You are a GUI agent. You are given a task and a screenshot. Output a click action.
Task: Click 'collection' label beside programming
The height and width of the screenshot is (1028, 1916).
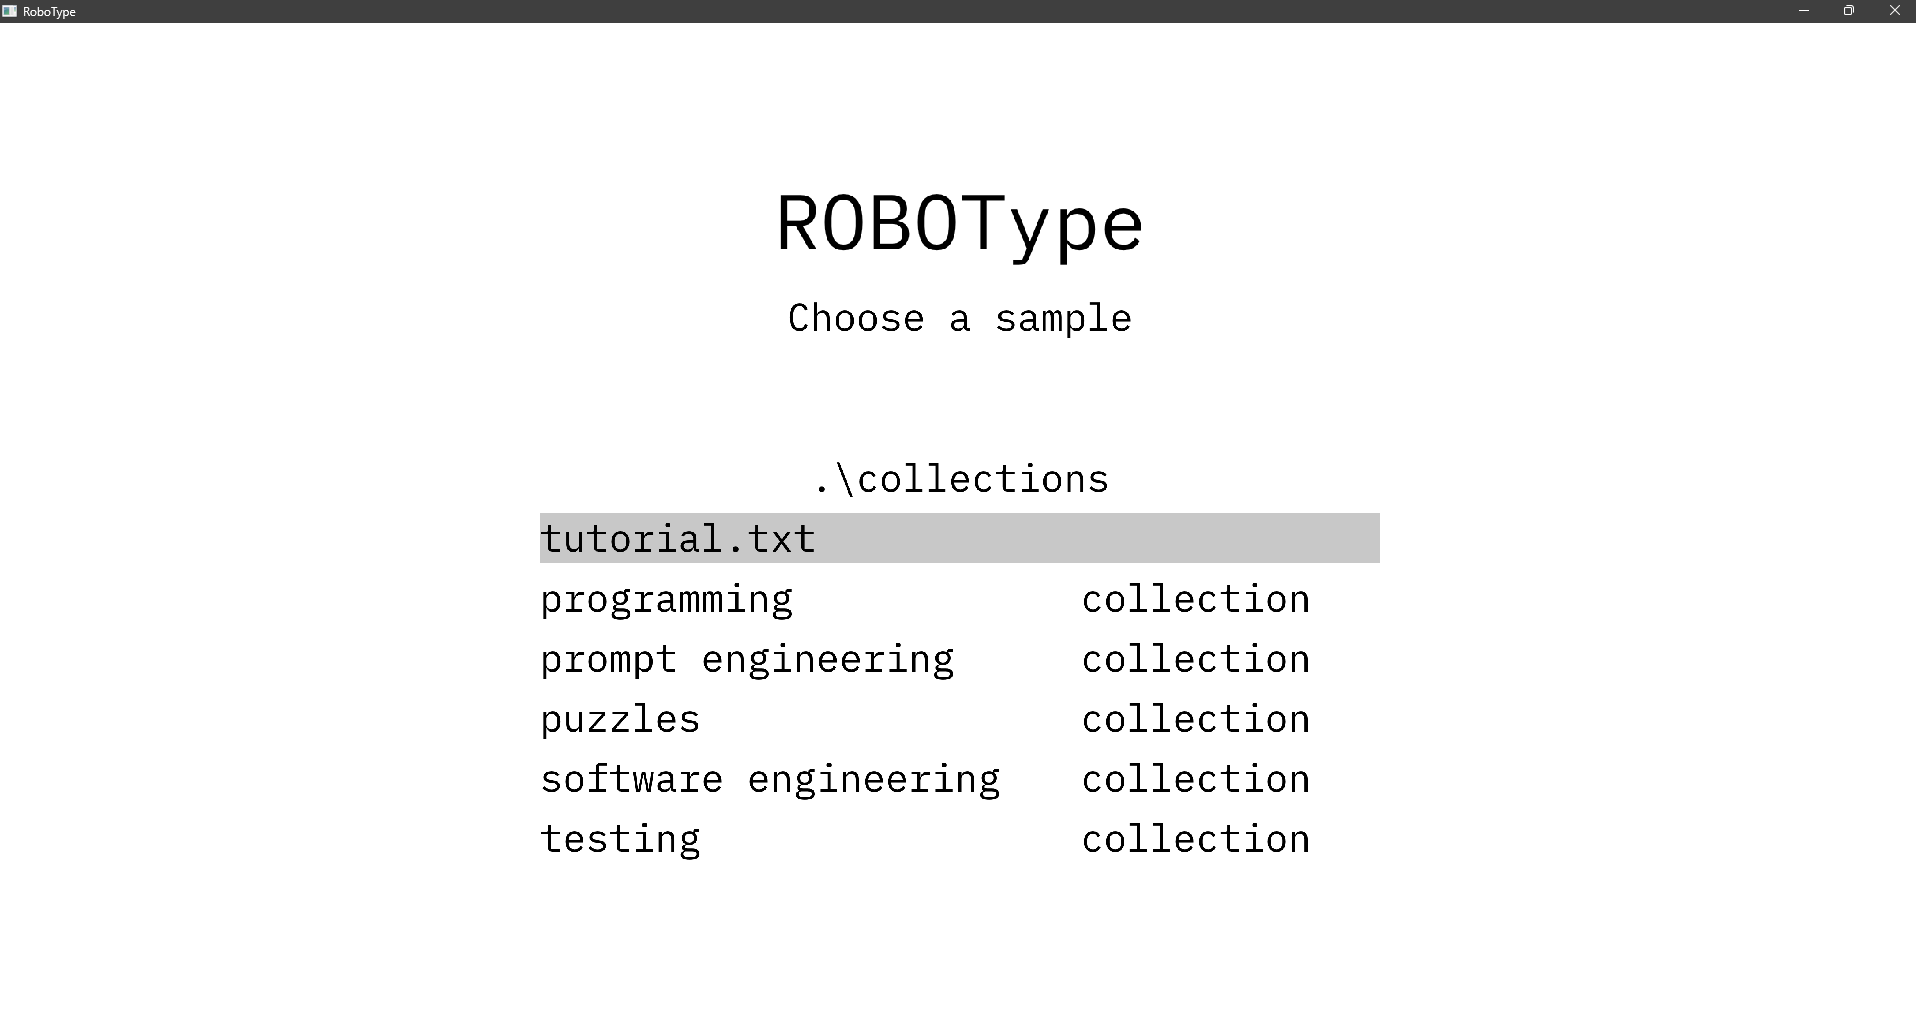point(1195,599)
